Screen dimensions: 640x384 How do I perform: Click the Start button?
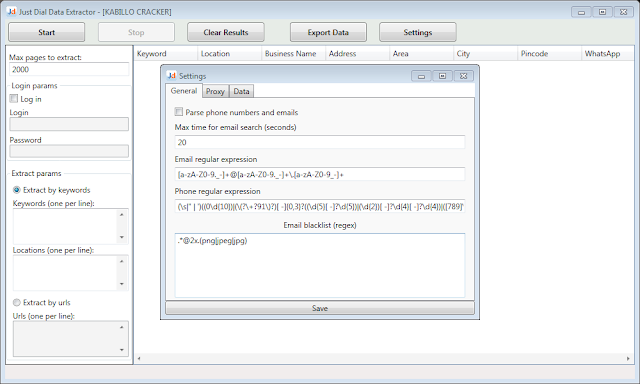click(47, 32)
